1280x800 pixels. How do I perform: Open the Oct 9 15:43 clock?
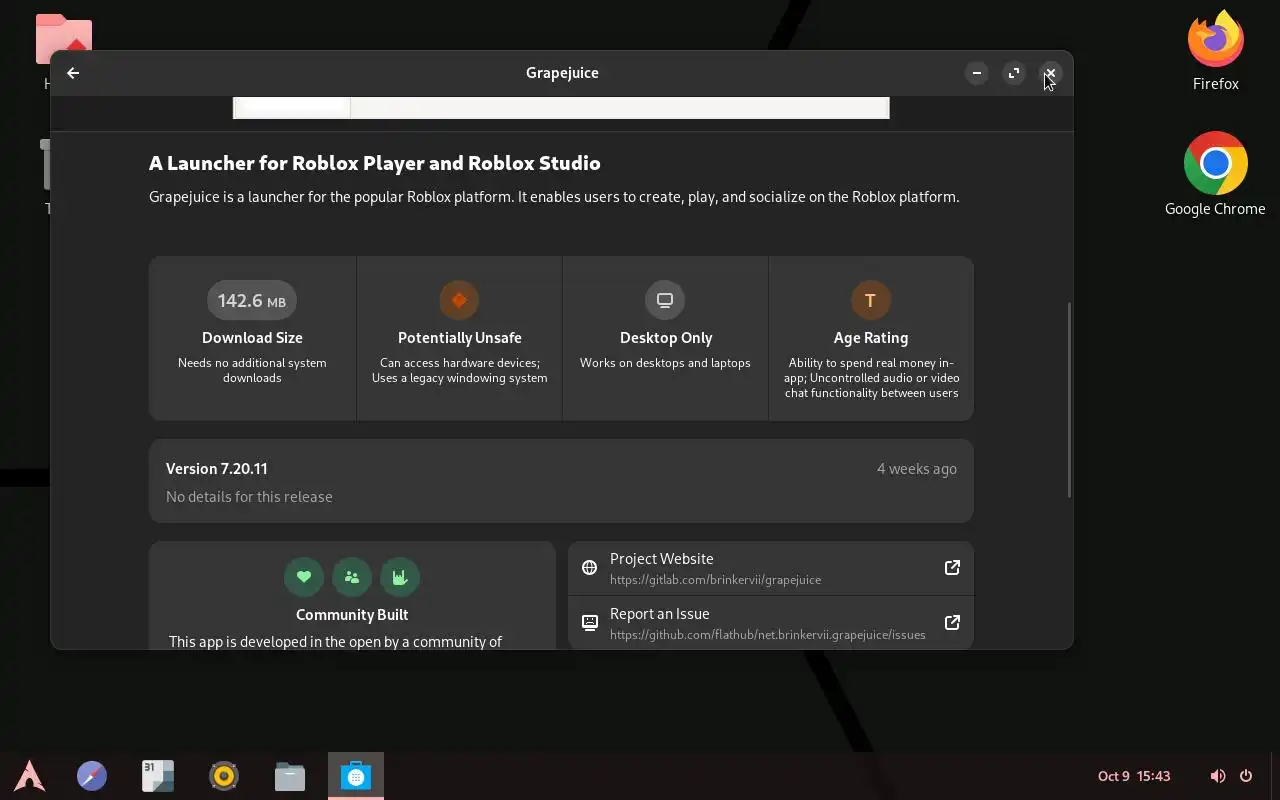pos(1134,776)
